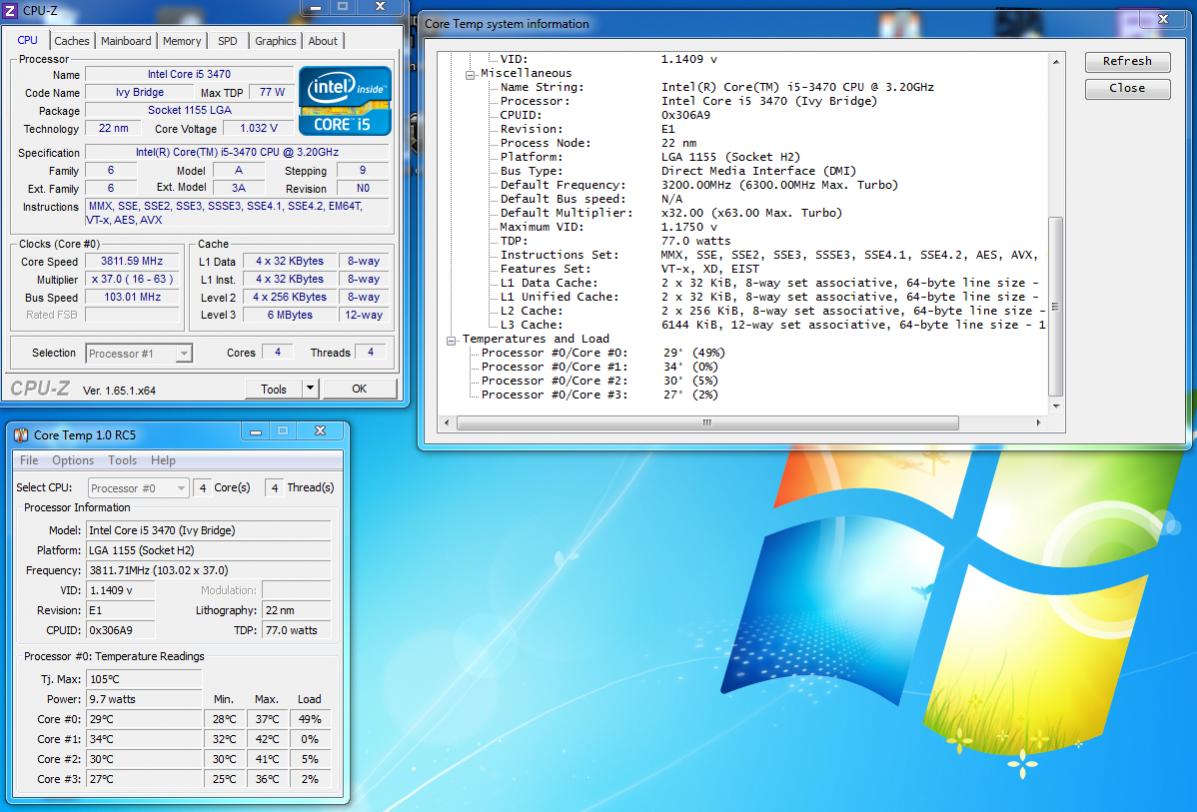
Task: Click OK in CPU-Z
Action: click(x=360, y=389)
